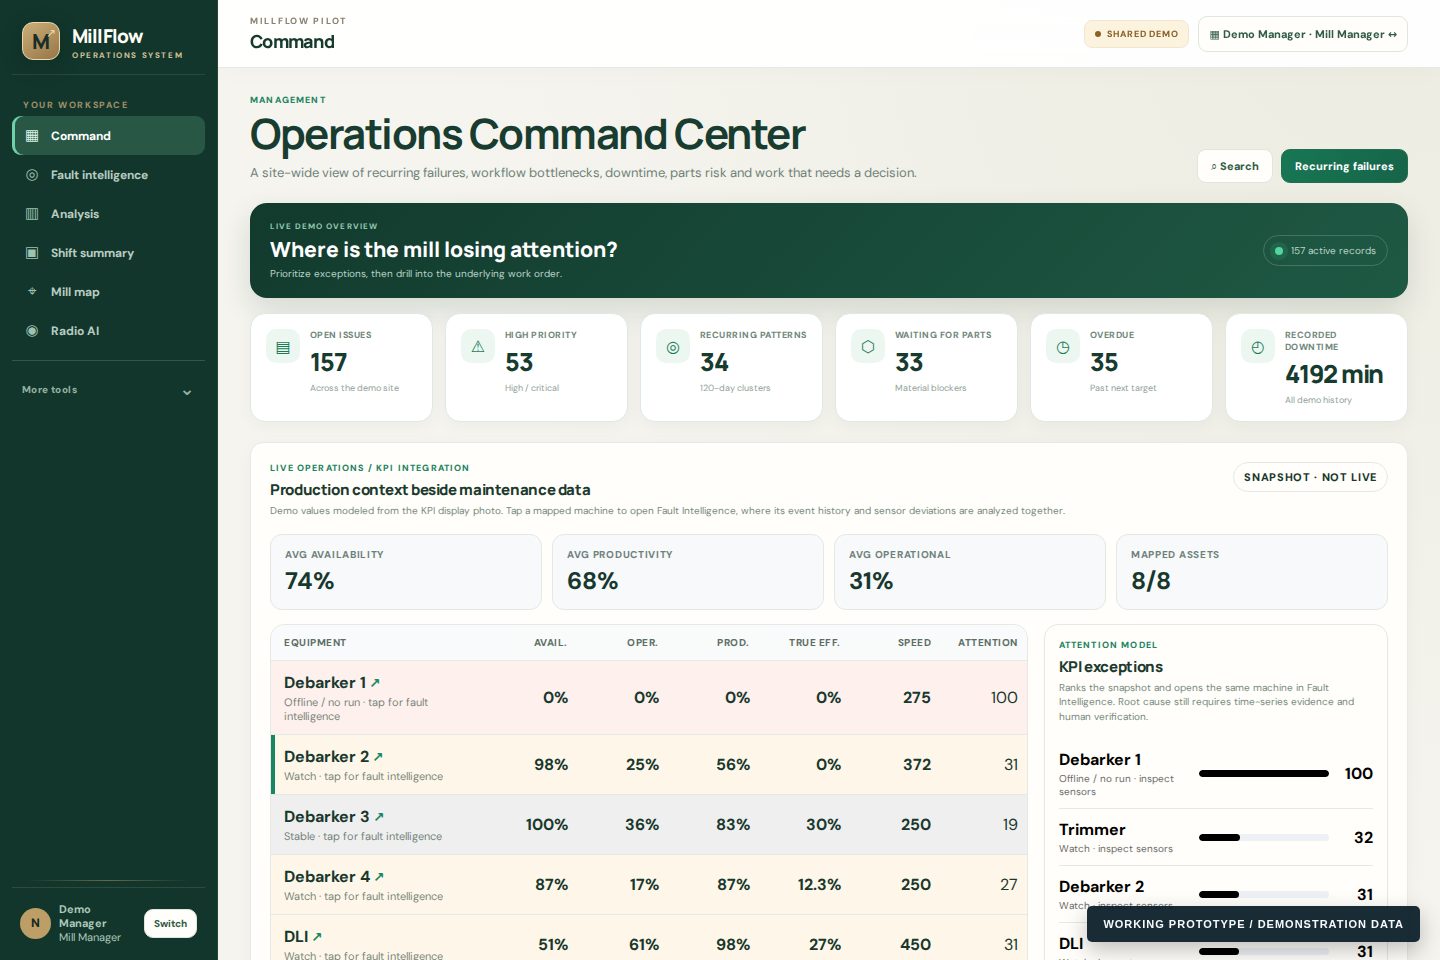Click the Command grid icon in sidebar
This screenshot has width=1440, height=960.
32,136
